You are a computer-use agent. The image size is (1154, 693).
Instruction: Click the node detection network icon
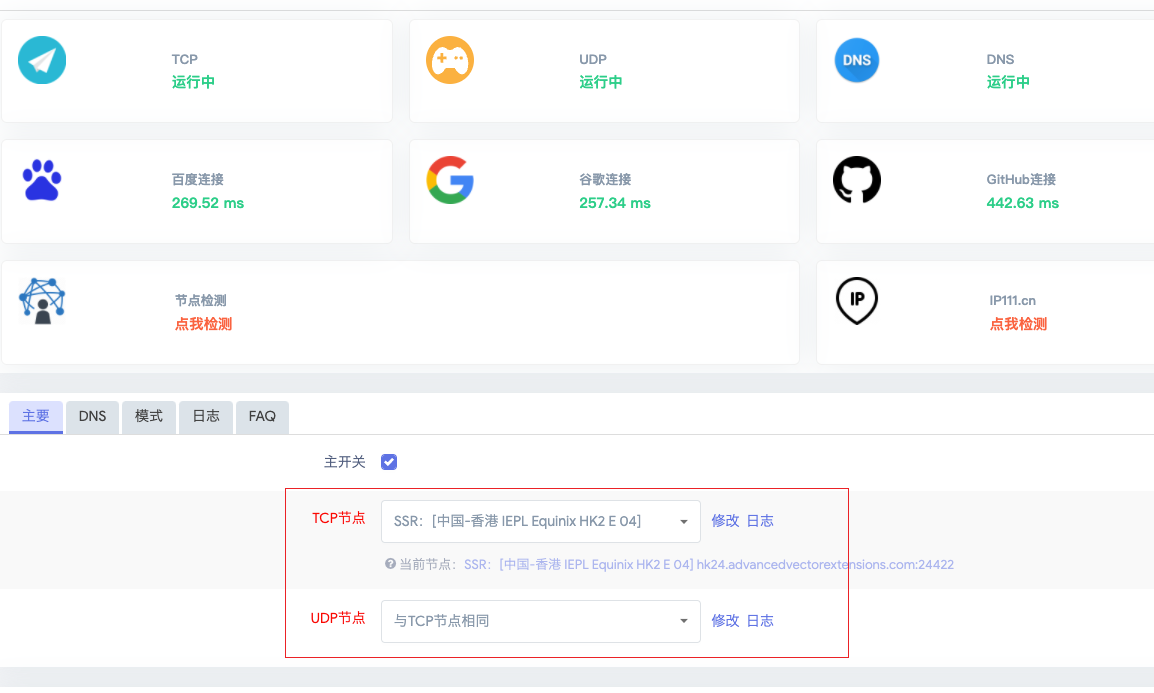point(42,301)
